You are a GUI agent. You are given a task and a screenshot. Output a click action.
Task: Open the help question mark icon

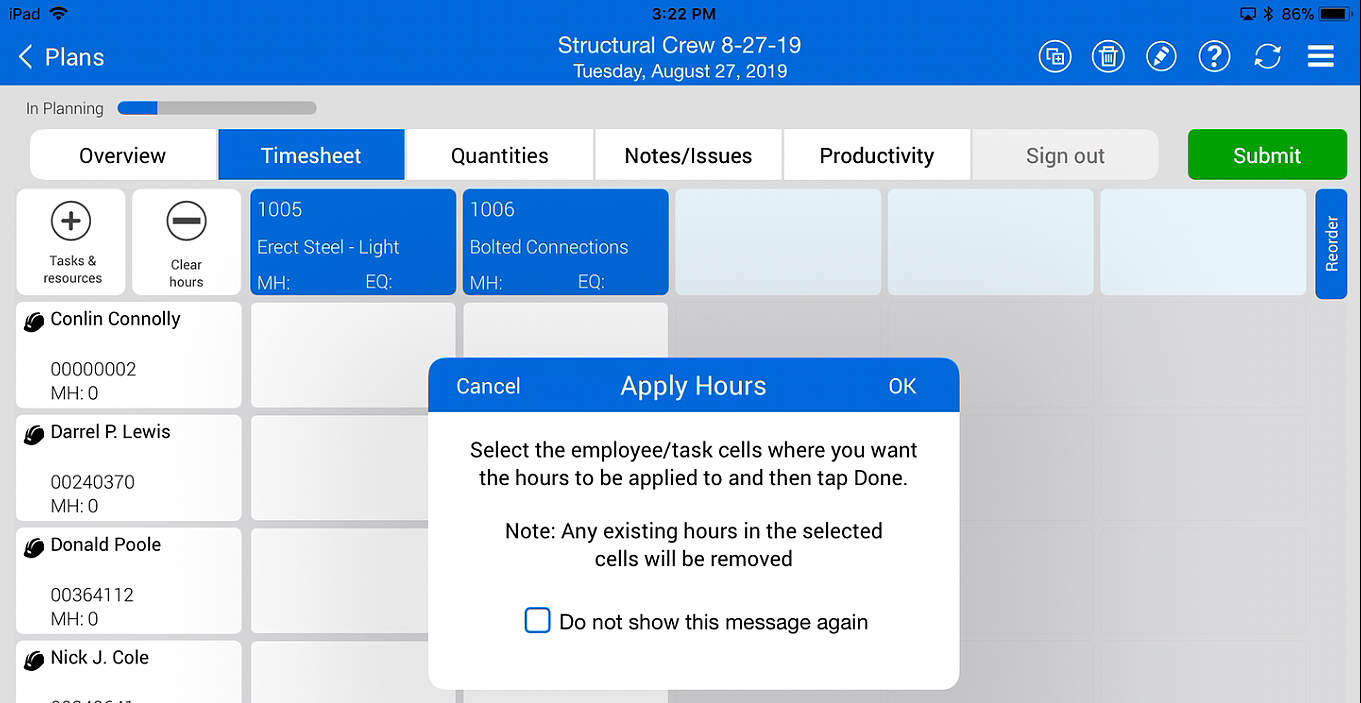coord(1214,56)
